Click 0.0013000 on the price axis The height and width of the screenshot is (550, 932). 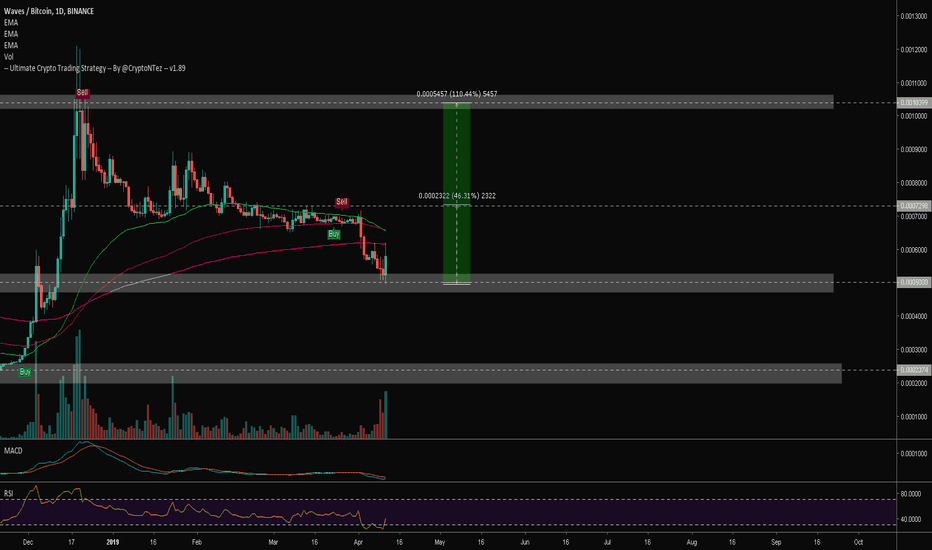pos(914,16)
